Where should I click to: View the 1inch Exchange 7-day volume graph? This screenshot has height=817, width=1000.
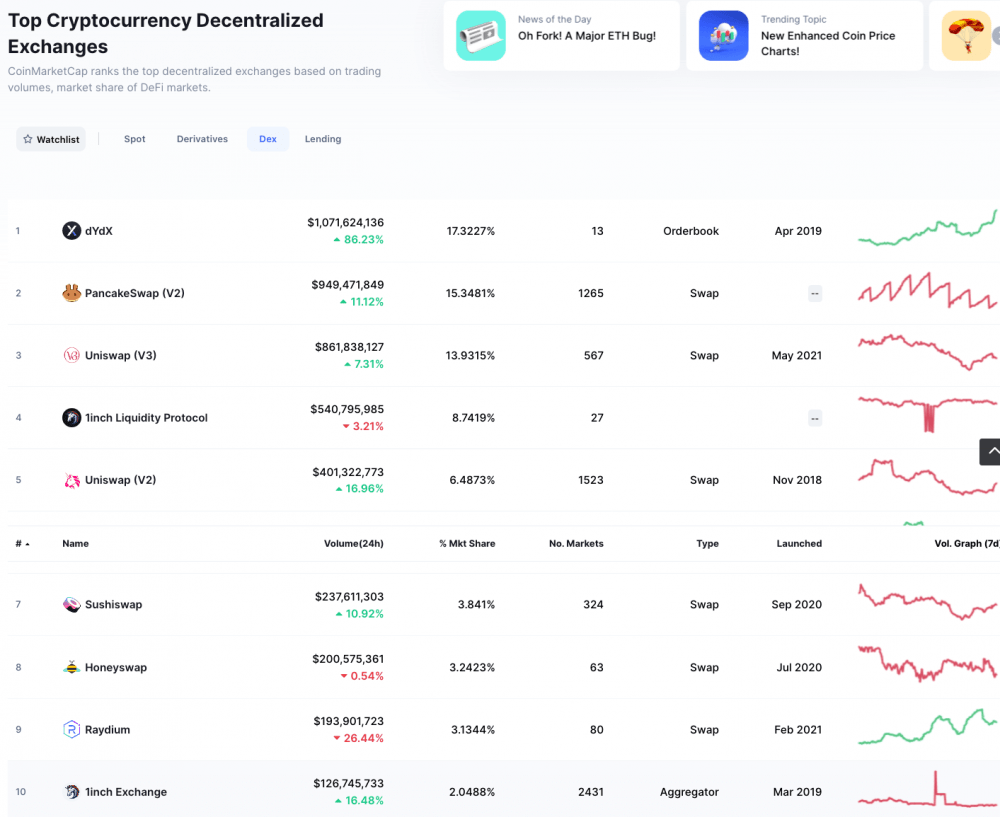pos(927,789)
